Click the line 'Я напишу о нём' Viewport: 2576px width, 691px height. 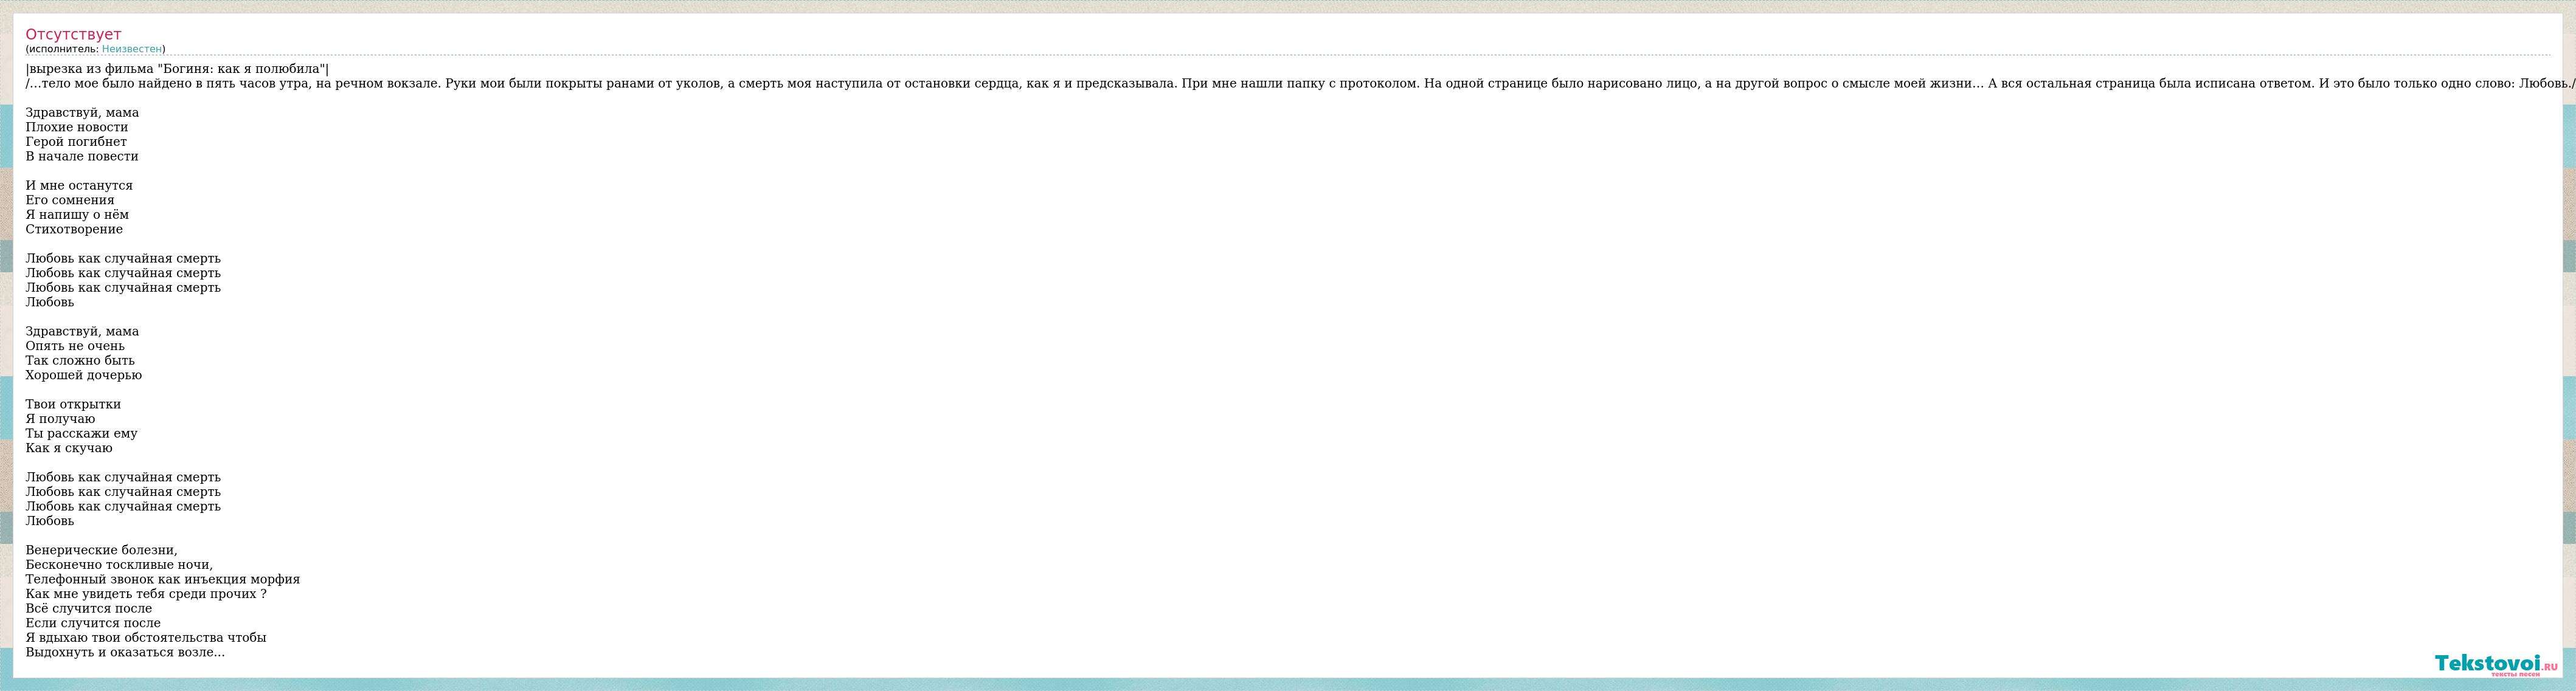coord(77,215)
